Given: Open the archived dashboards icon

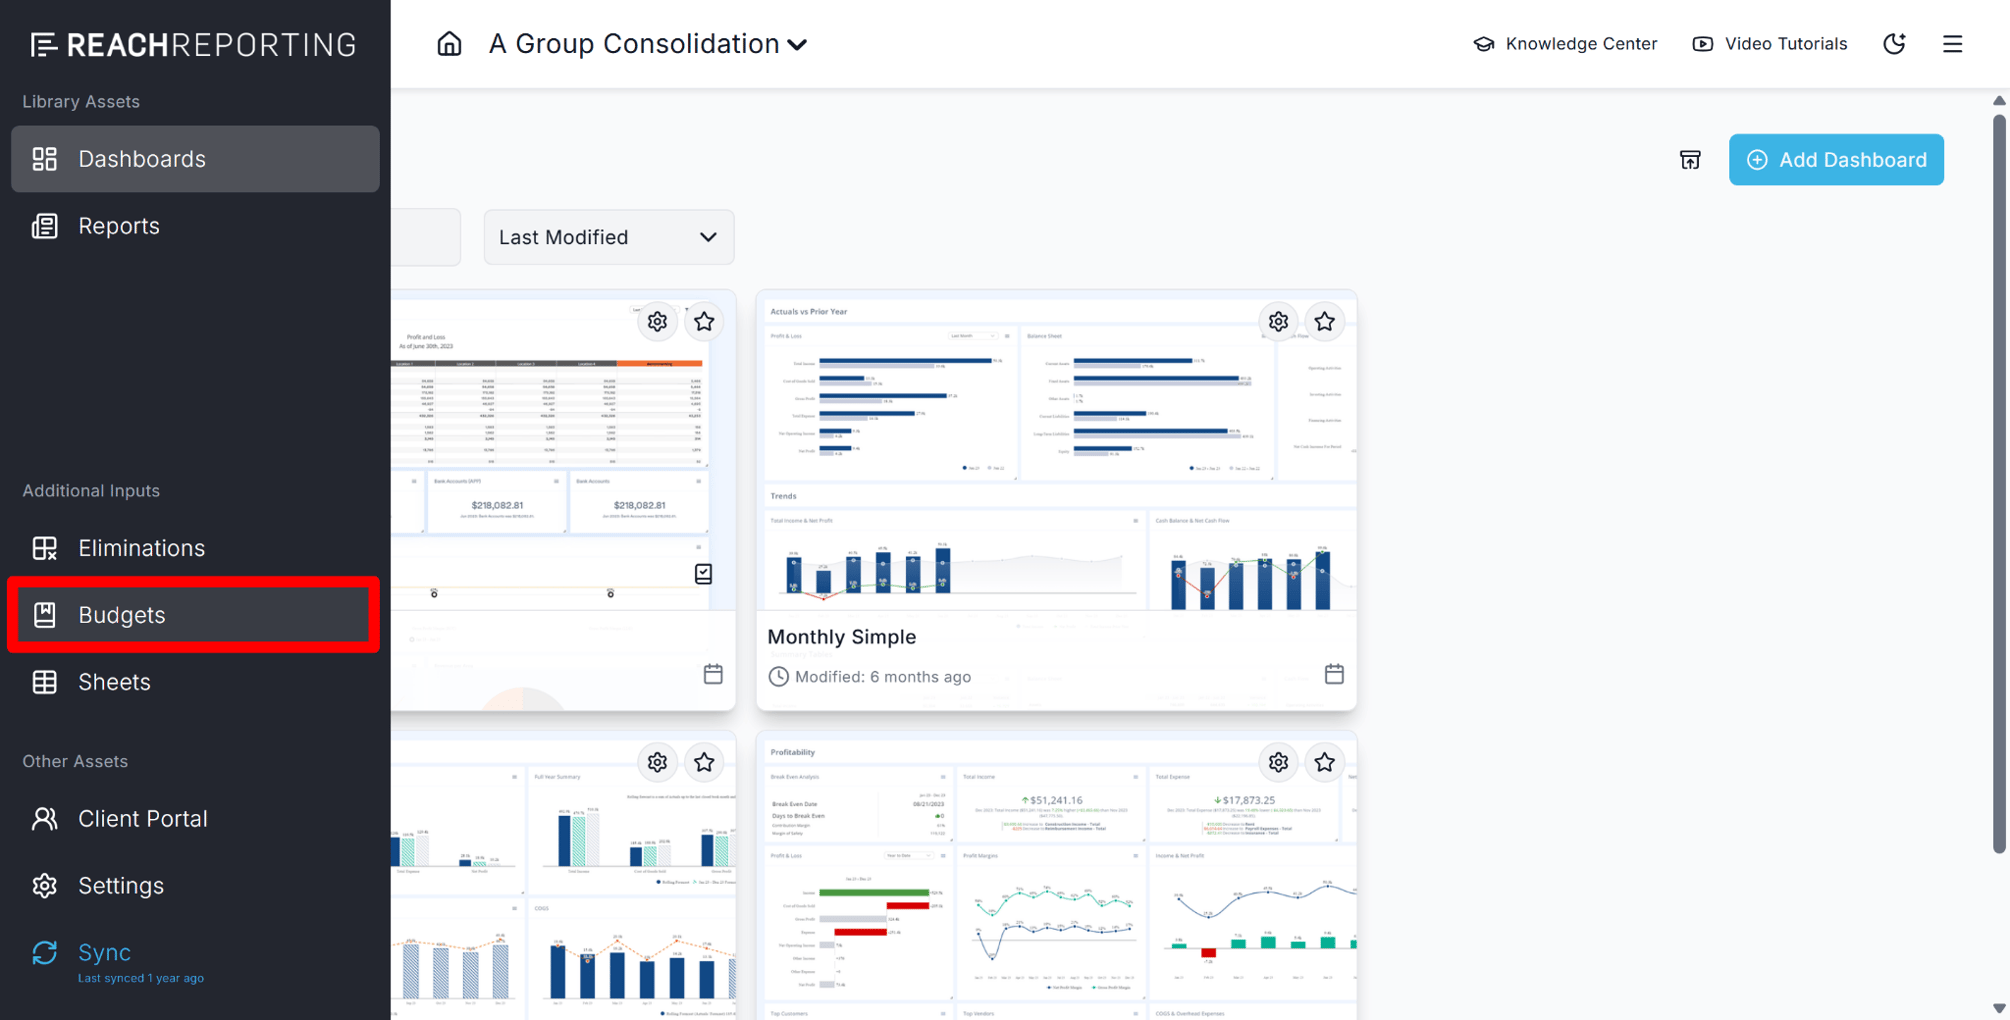Looking at the screenshot, I should [x=1690, y=160].
